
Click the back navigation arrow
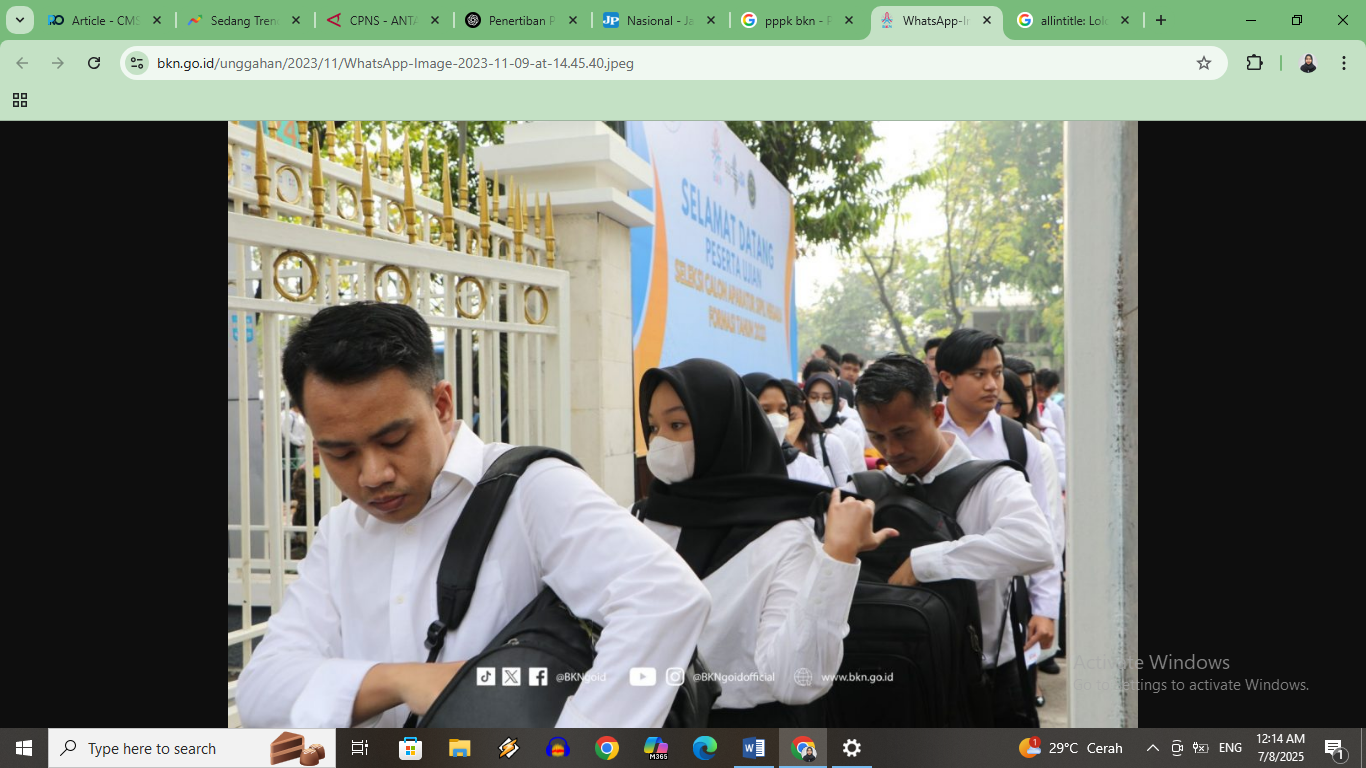click(22, 62)
